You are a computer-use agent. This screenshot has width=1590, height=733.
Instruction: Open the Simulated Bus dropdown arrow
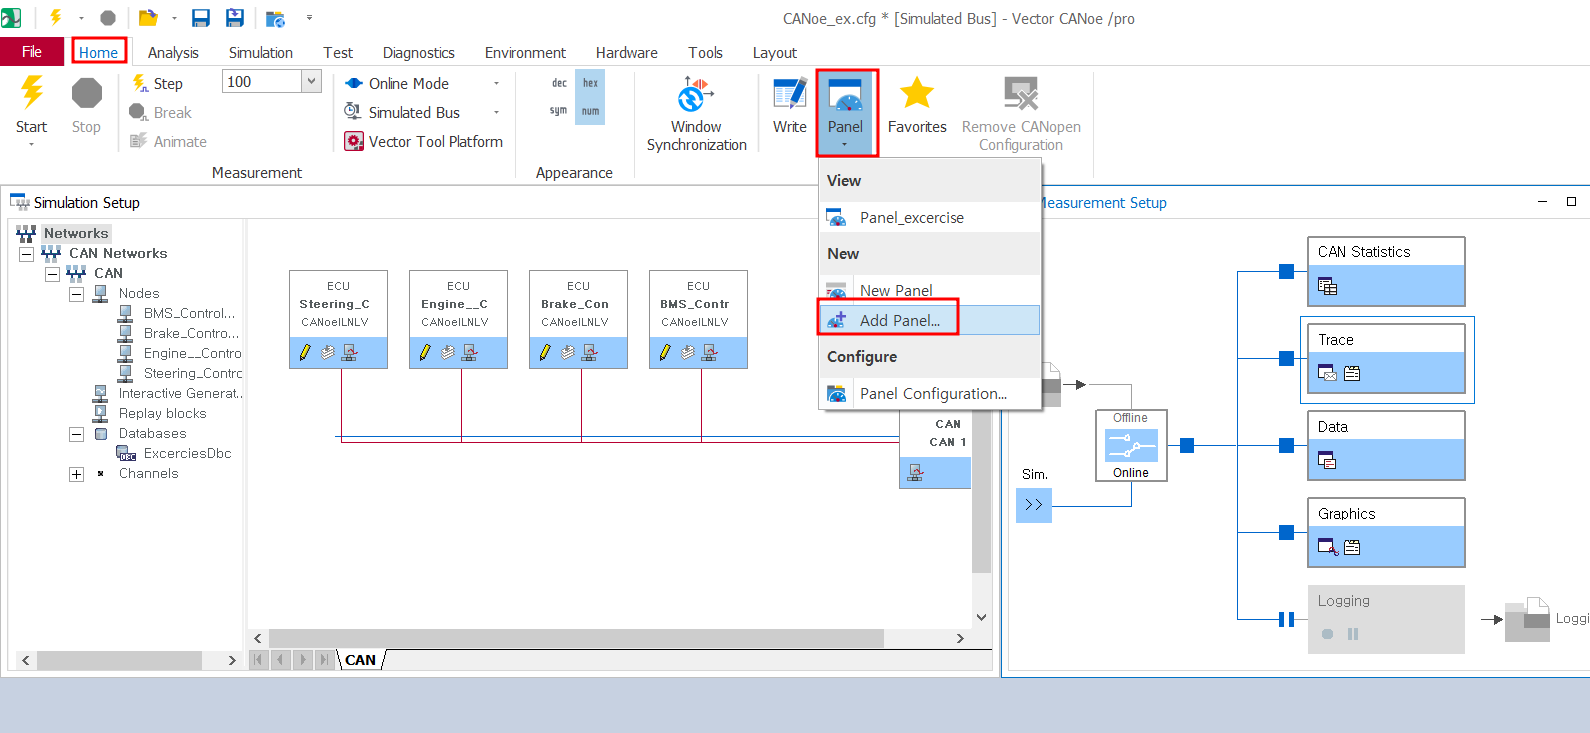496,113
